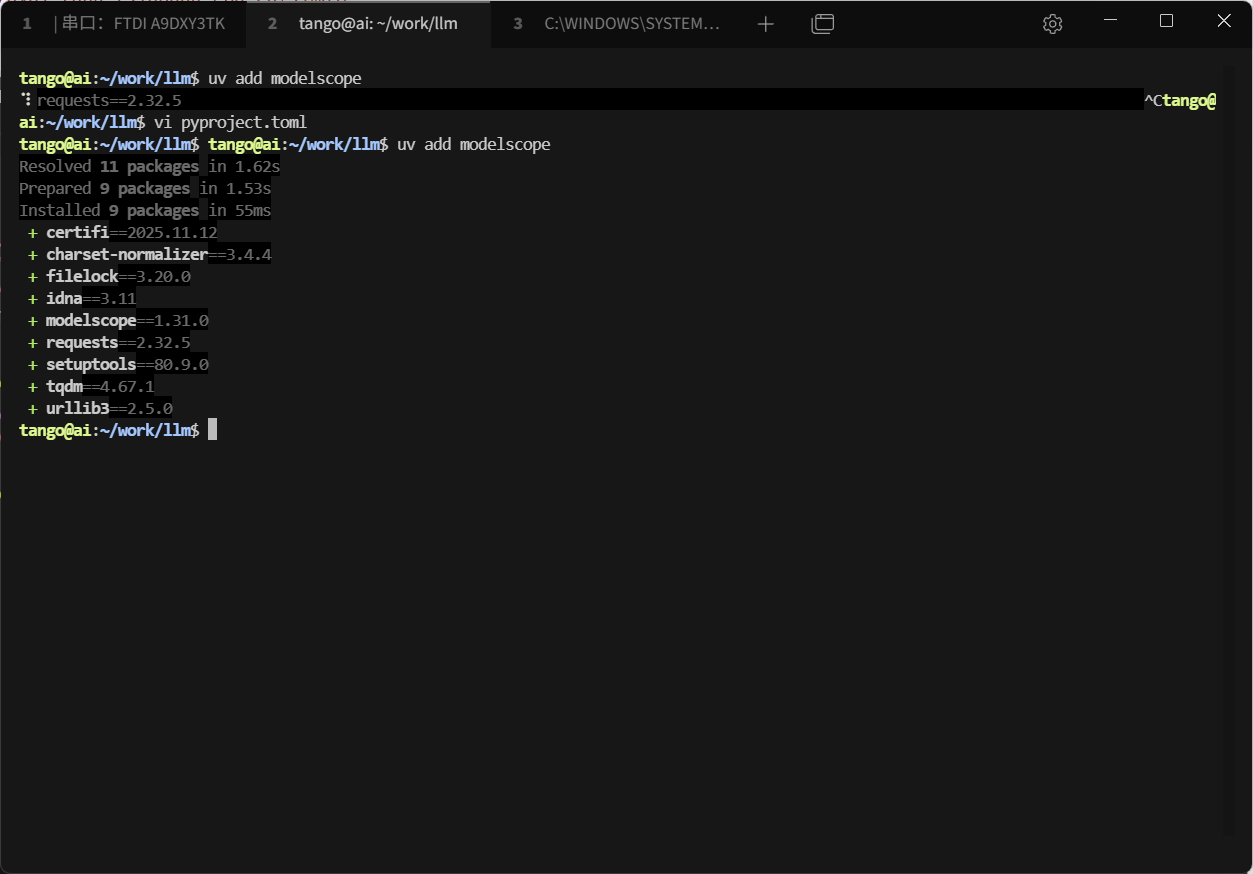Image resolution: width=1253 pixels, height=874 pixels.
Task: Click the 'vi pyproject.toml' command
Action: [x=230, y=122]
